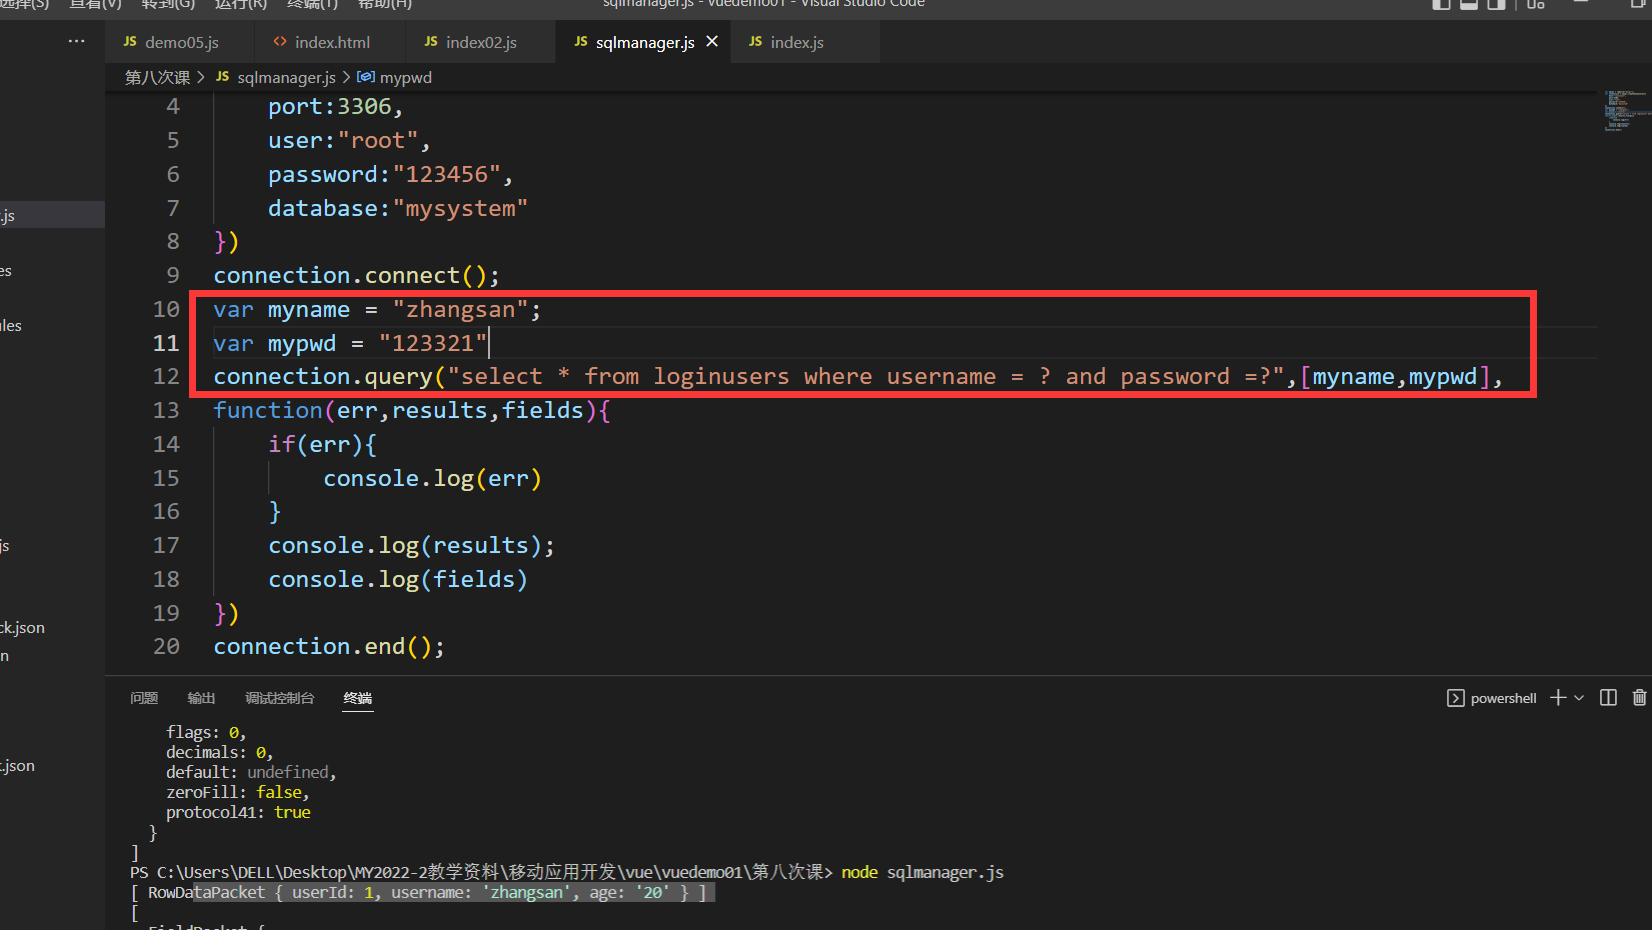Create a new terminal with the plus icon

click(x=1558, y=697)
